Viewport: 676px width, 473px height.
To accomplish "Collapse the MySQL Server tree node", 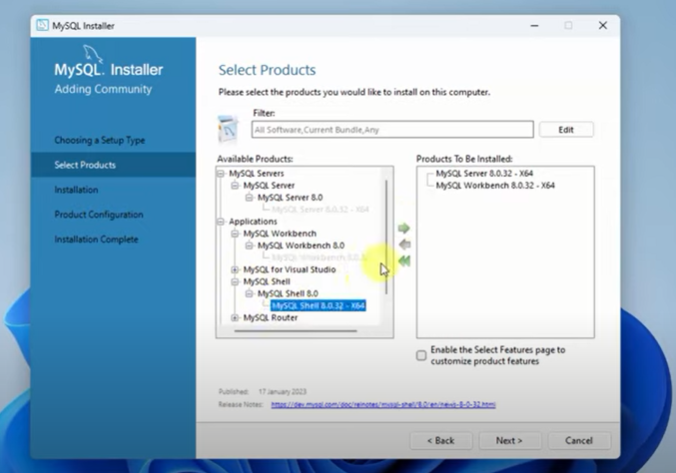I will point(235,185).
